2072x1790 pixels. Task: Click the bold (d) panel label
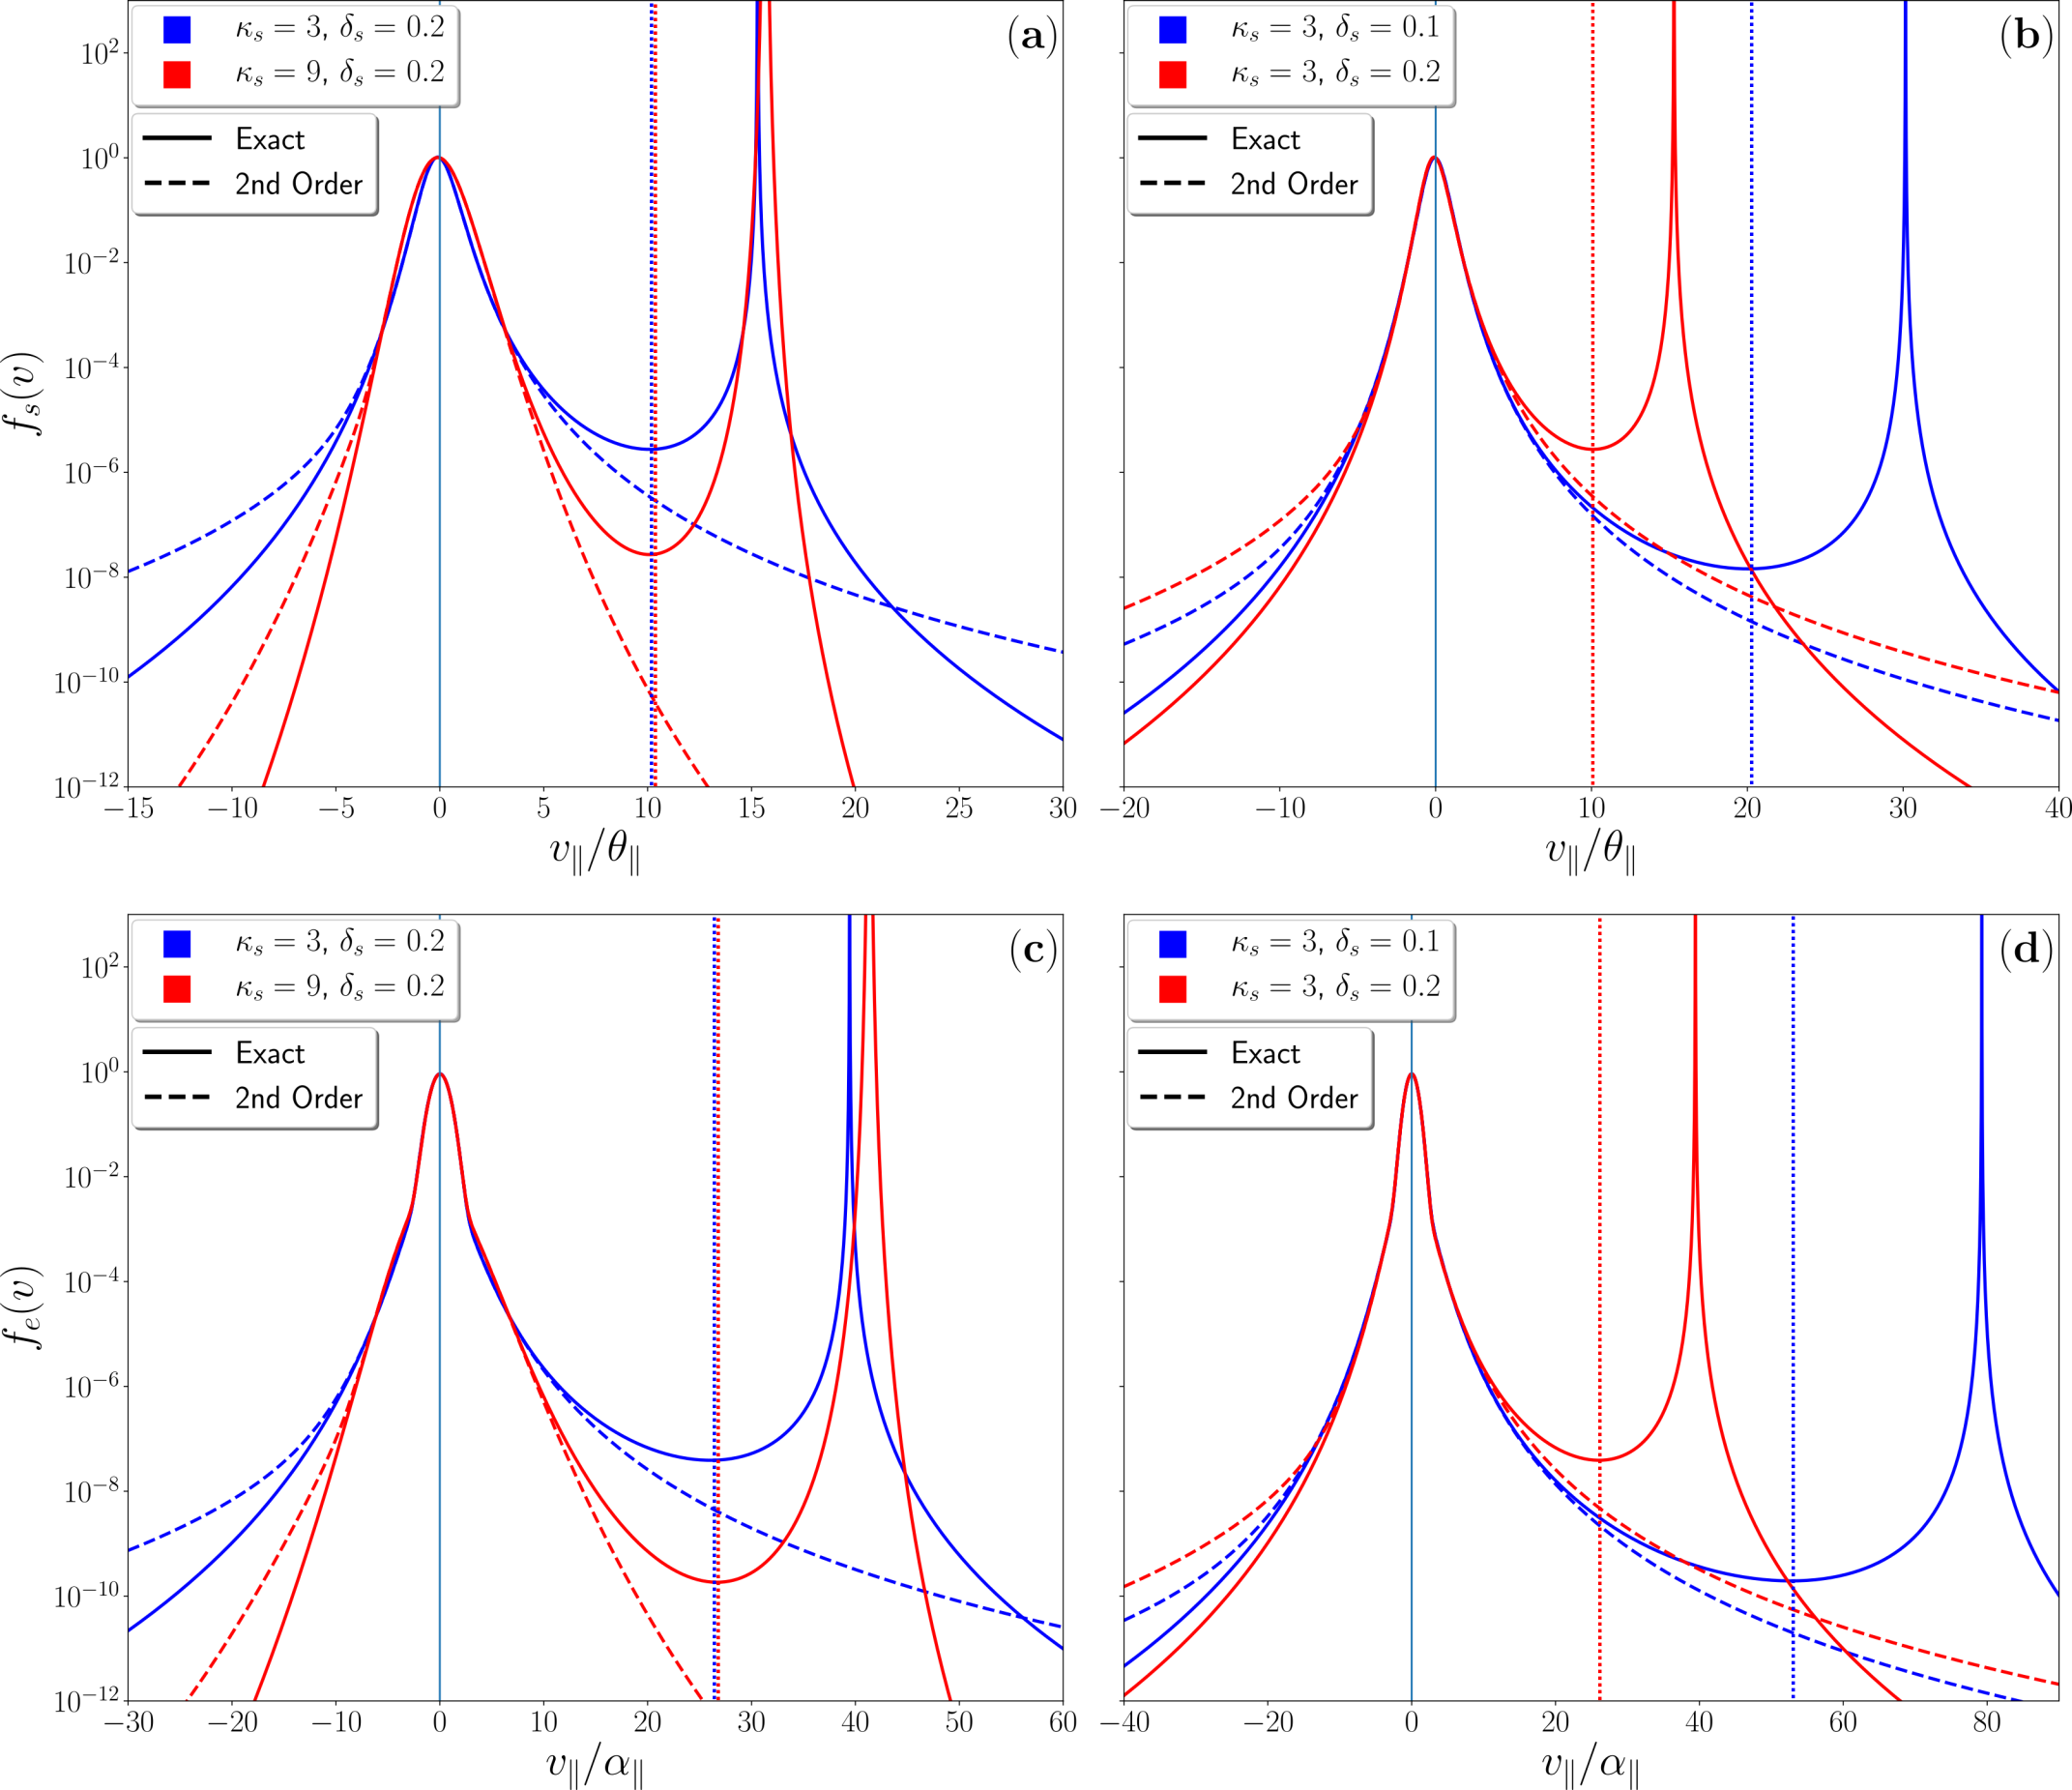point(2026,950)
